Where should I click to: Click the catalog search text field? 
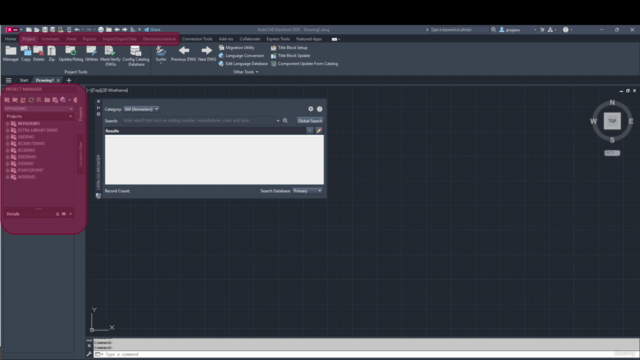(199, 120)
